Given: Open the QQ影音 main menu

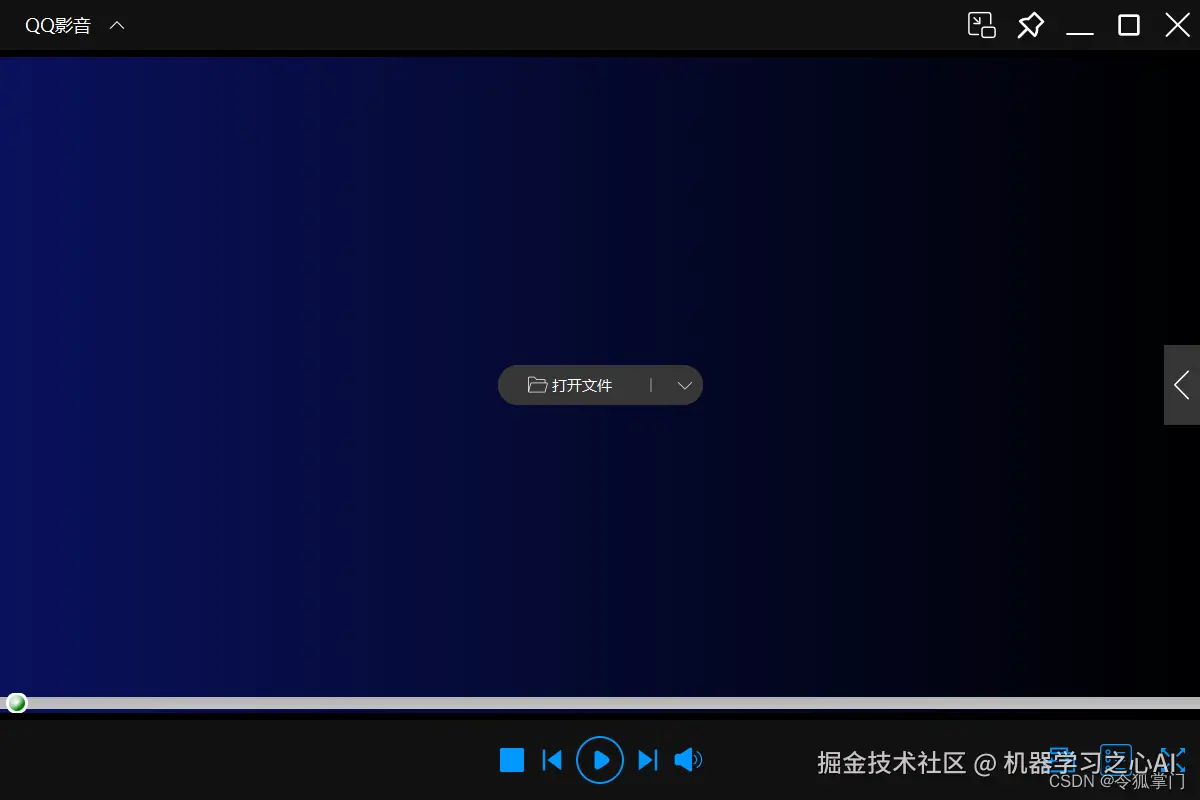Looking at the screenshot, I should (x=57, y=25).
